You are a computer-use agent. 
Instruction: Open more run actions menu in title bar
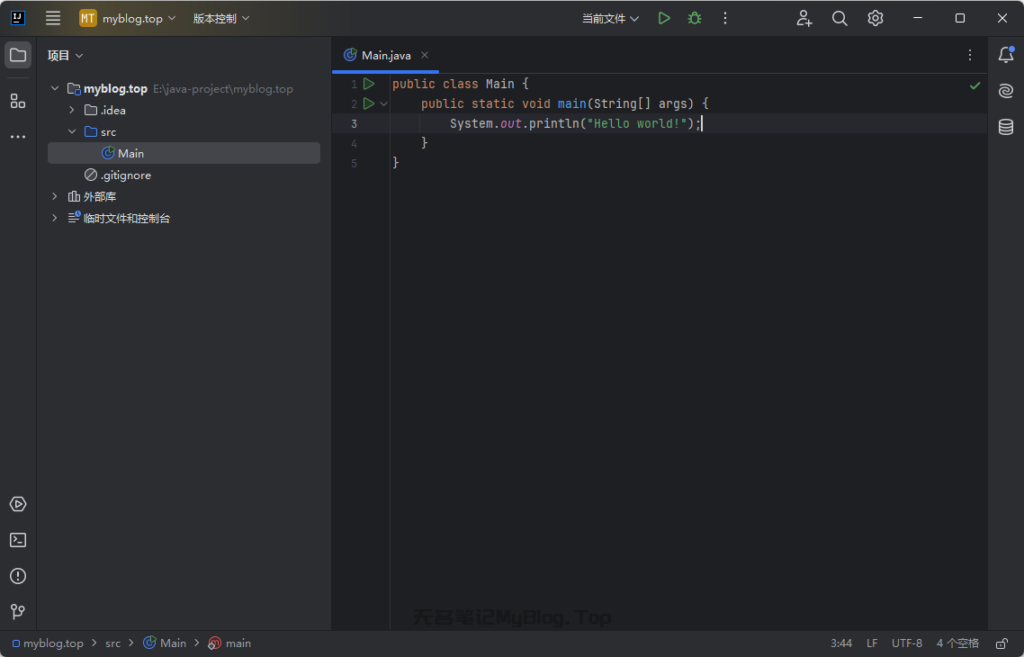click(725, 18)
